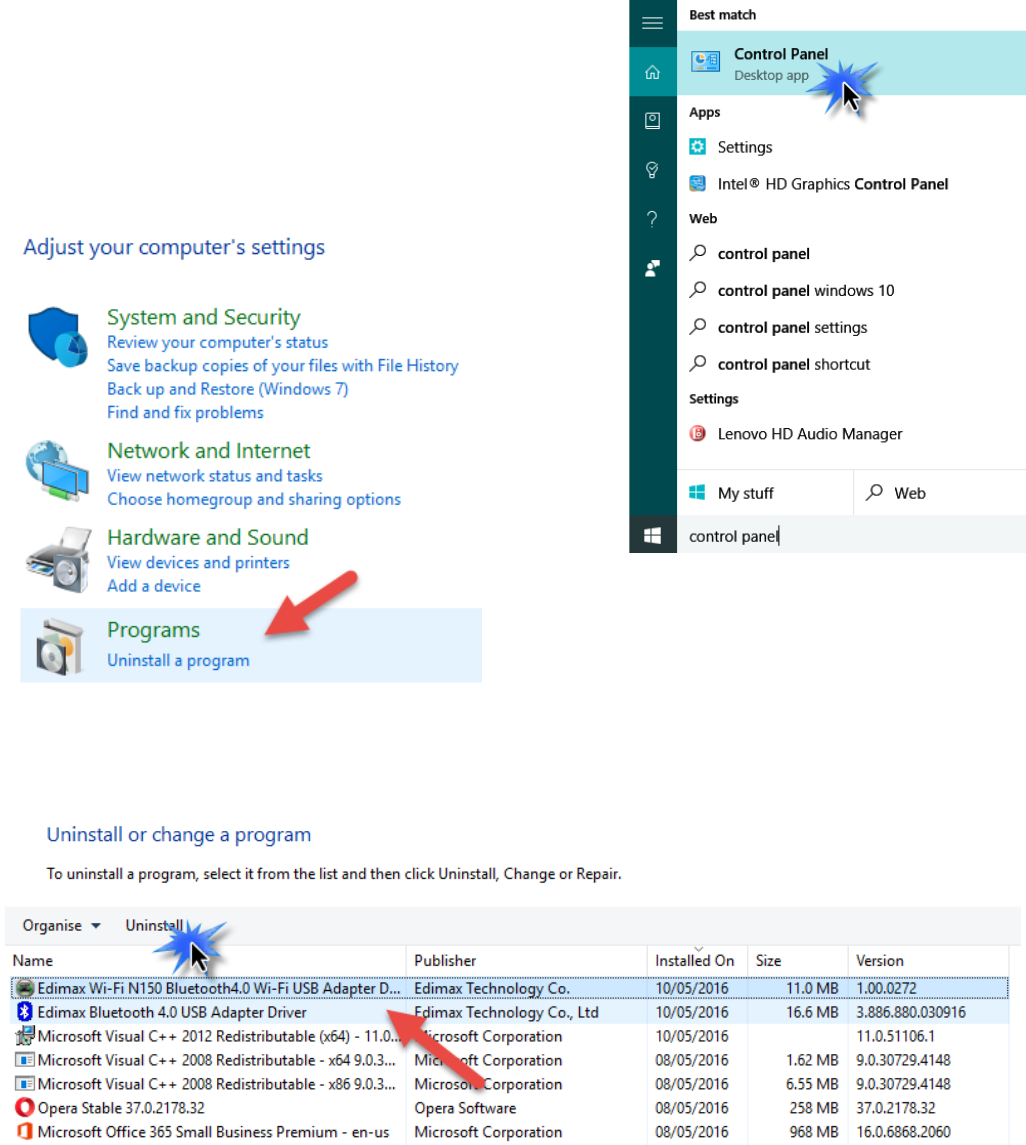This screenshot has width=1026, height=1145.
Task: Open the Organise dropdown menu
Action: click(61, 925)
